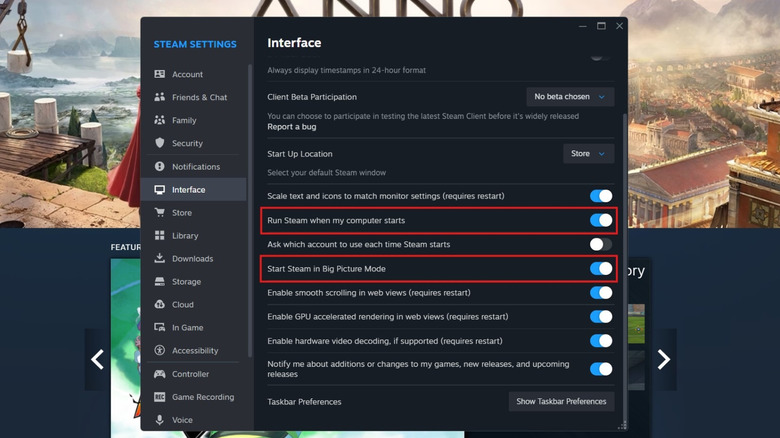This screenshot has width=780, height=438.
Task: Open the Client Beta Participation dropdown
Action: 570,97
